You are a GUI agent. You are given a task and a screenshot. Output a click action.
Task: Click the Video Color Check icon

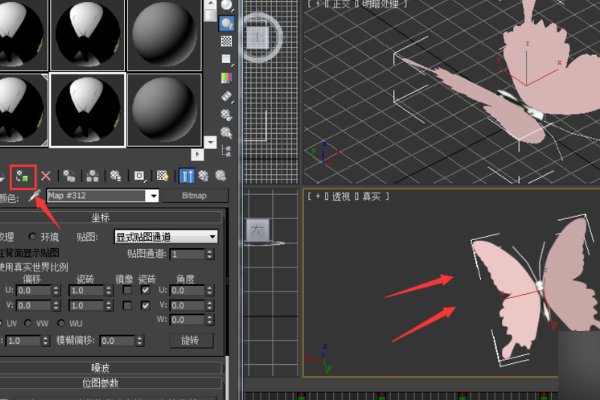pyautogui.click(x=227, y=78)
